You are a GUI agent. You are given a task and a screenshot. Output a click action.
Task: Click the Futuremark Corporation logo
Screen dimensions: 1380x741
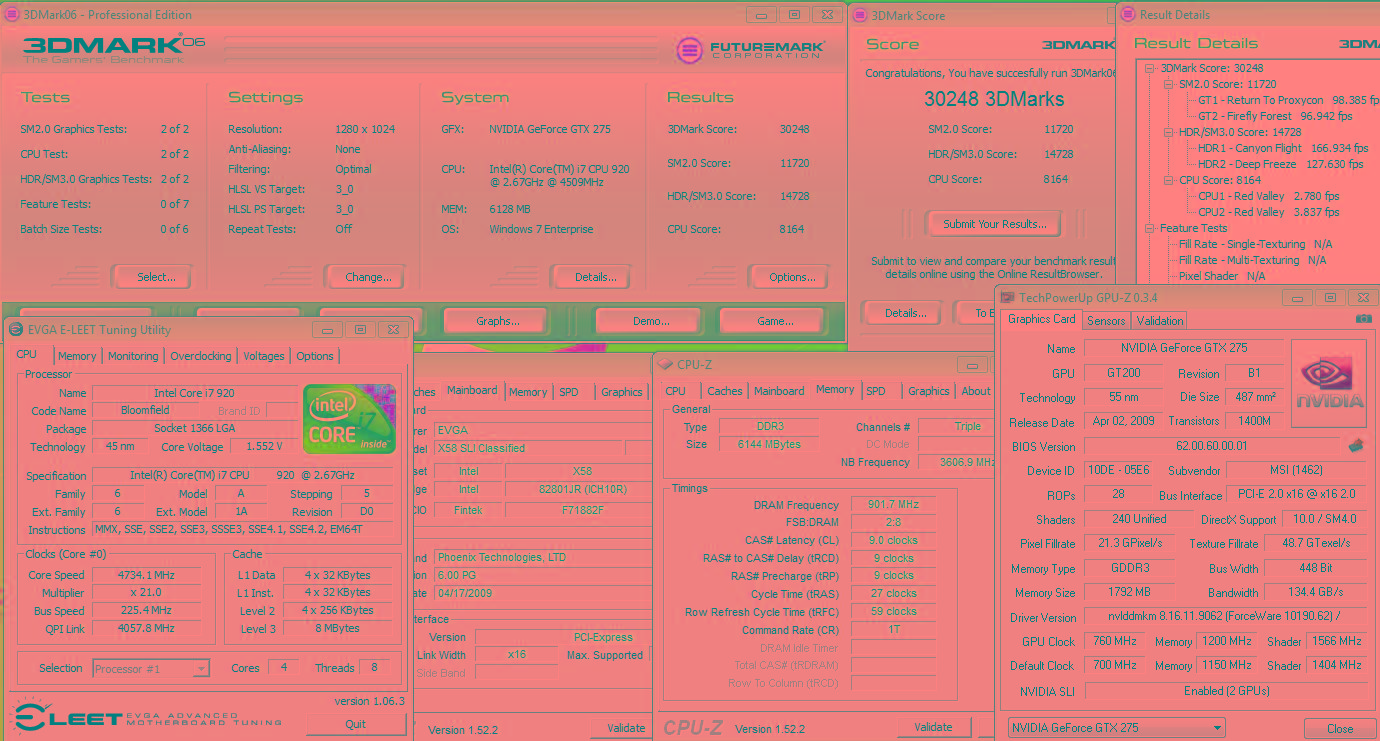click(x=750, y=49)
